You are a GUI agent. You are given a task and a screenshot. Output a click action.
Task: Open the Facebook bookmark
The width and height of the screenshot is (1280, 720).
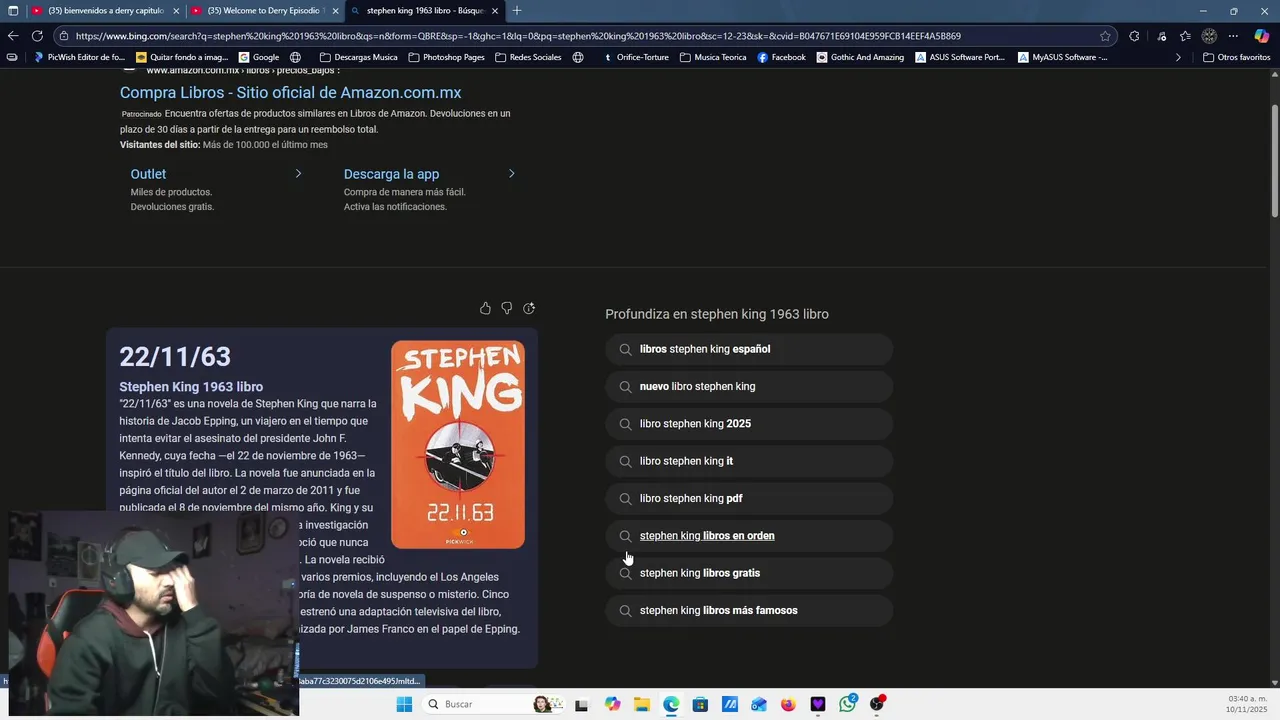pyautogui.click(x=781, y=57)
